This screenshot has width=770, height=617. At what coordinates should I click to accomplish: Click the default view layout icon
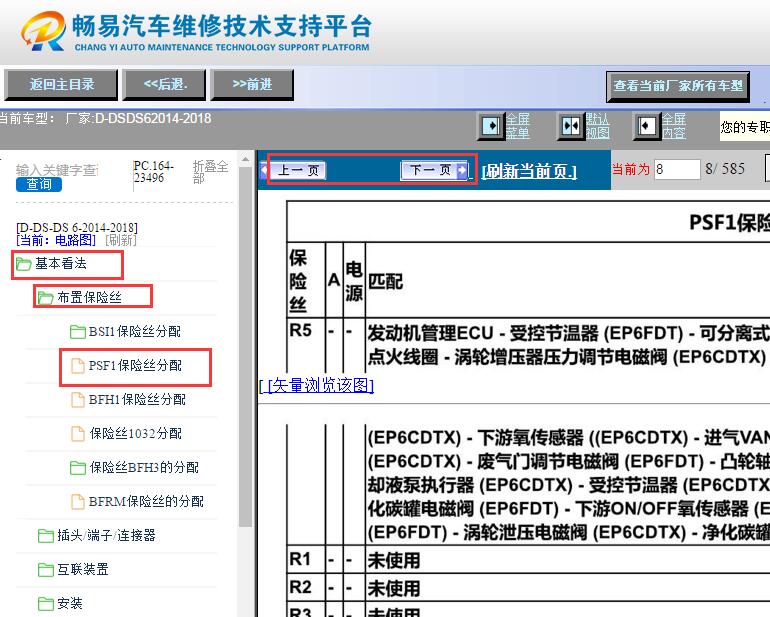pos(571,126)
